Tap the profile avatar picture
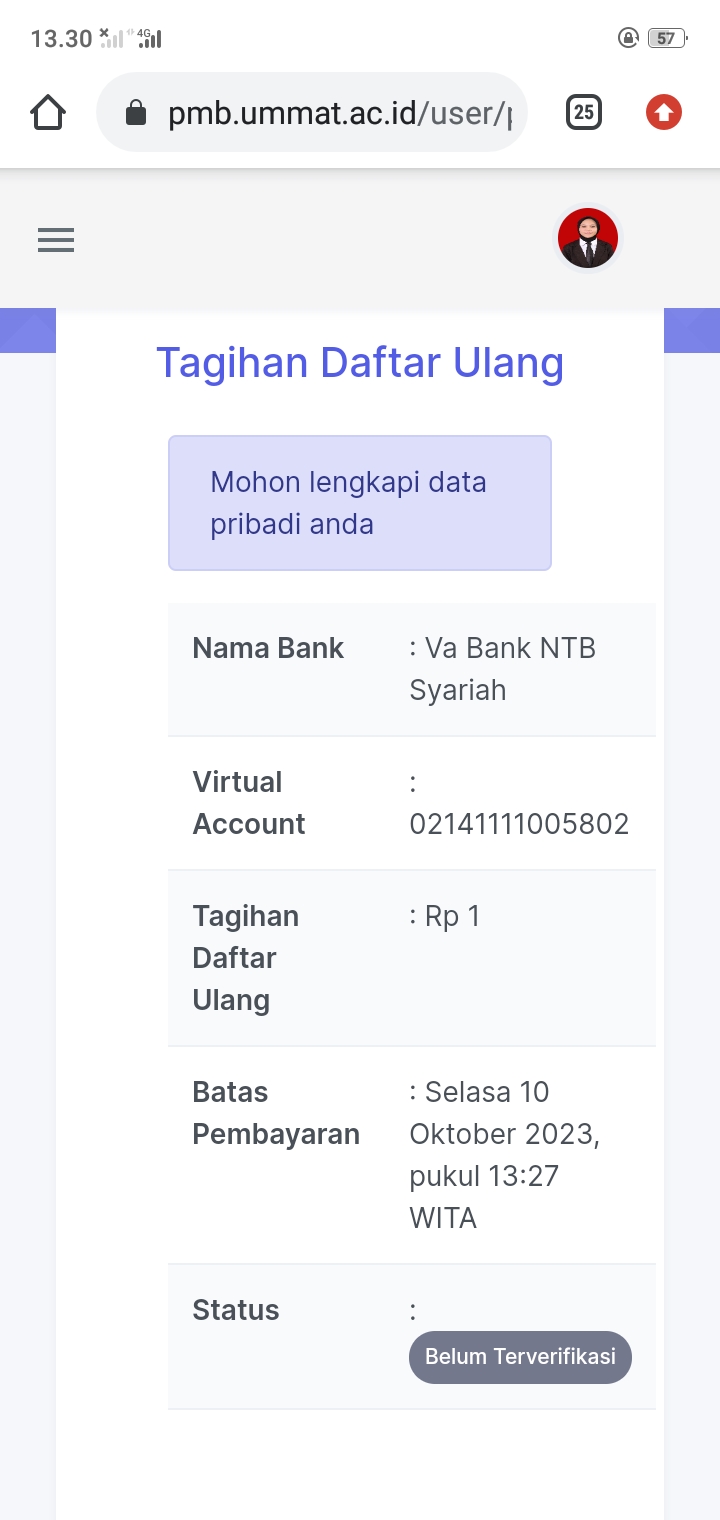Image resolution: width=720 pixels, height=1520 pixels. [588, 239]
